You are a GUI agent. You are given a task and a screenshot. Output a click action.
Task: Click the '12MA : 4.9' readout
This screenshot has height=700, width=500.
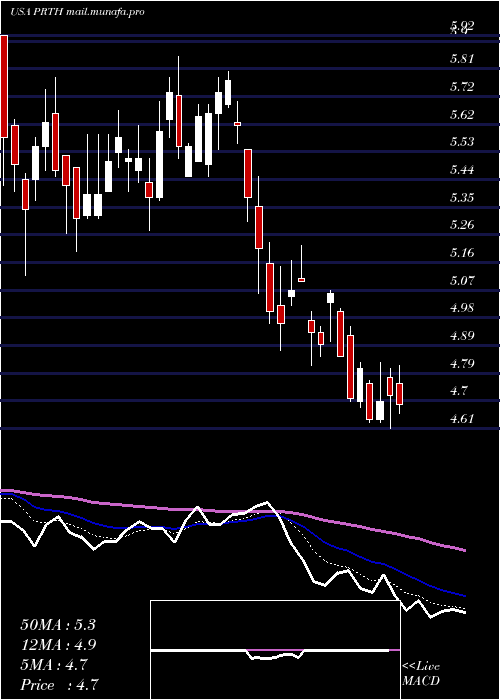click(58, 645)
